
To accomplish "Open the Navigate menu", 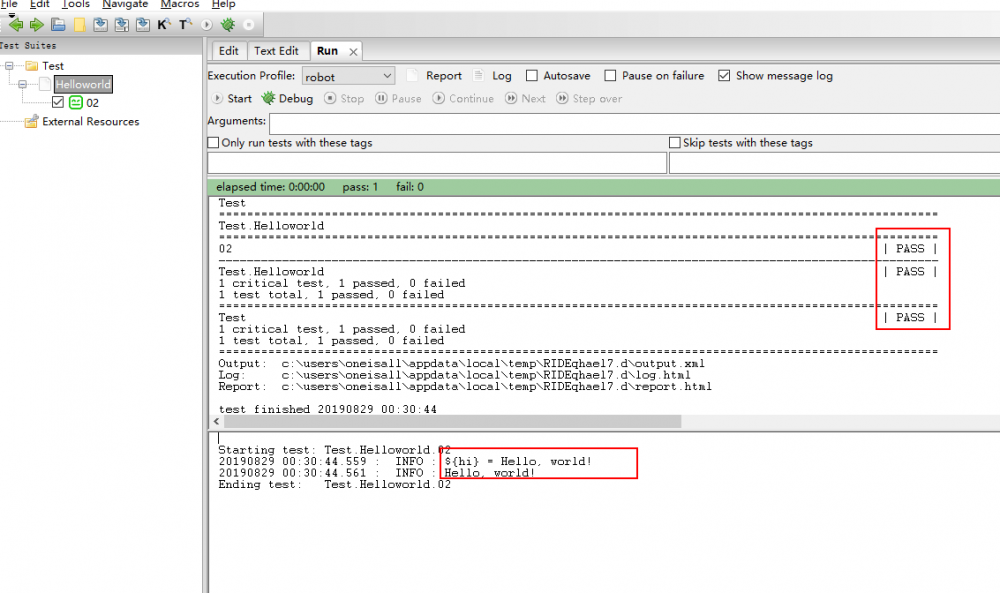I will [x=125, y=4].
